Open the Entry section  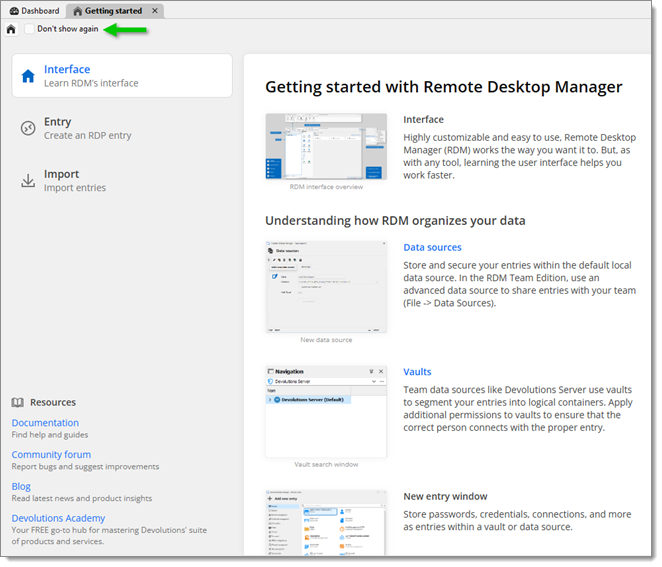(x=122, y=128)
